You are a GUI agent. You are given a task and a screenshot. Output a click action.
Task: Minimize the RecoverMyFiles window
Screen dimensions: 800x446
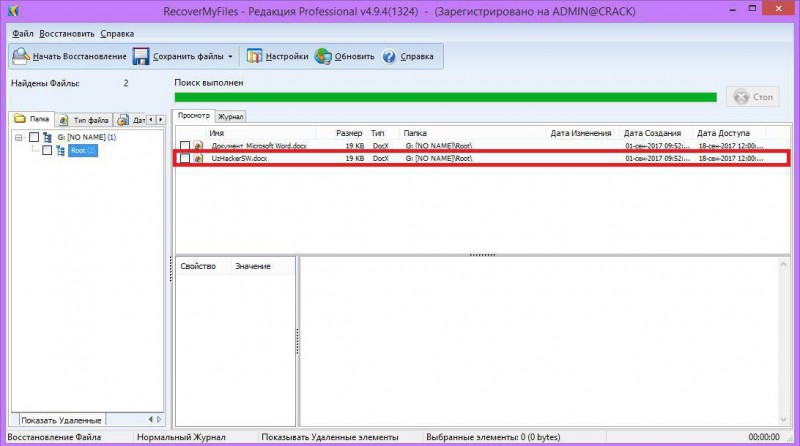click(733, 10)
